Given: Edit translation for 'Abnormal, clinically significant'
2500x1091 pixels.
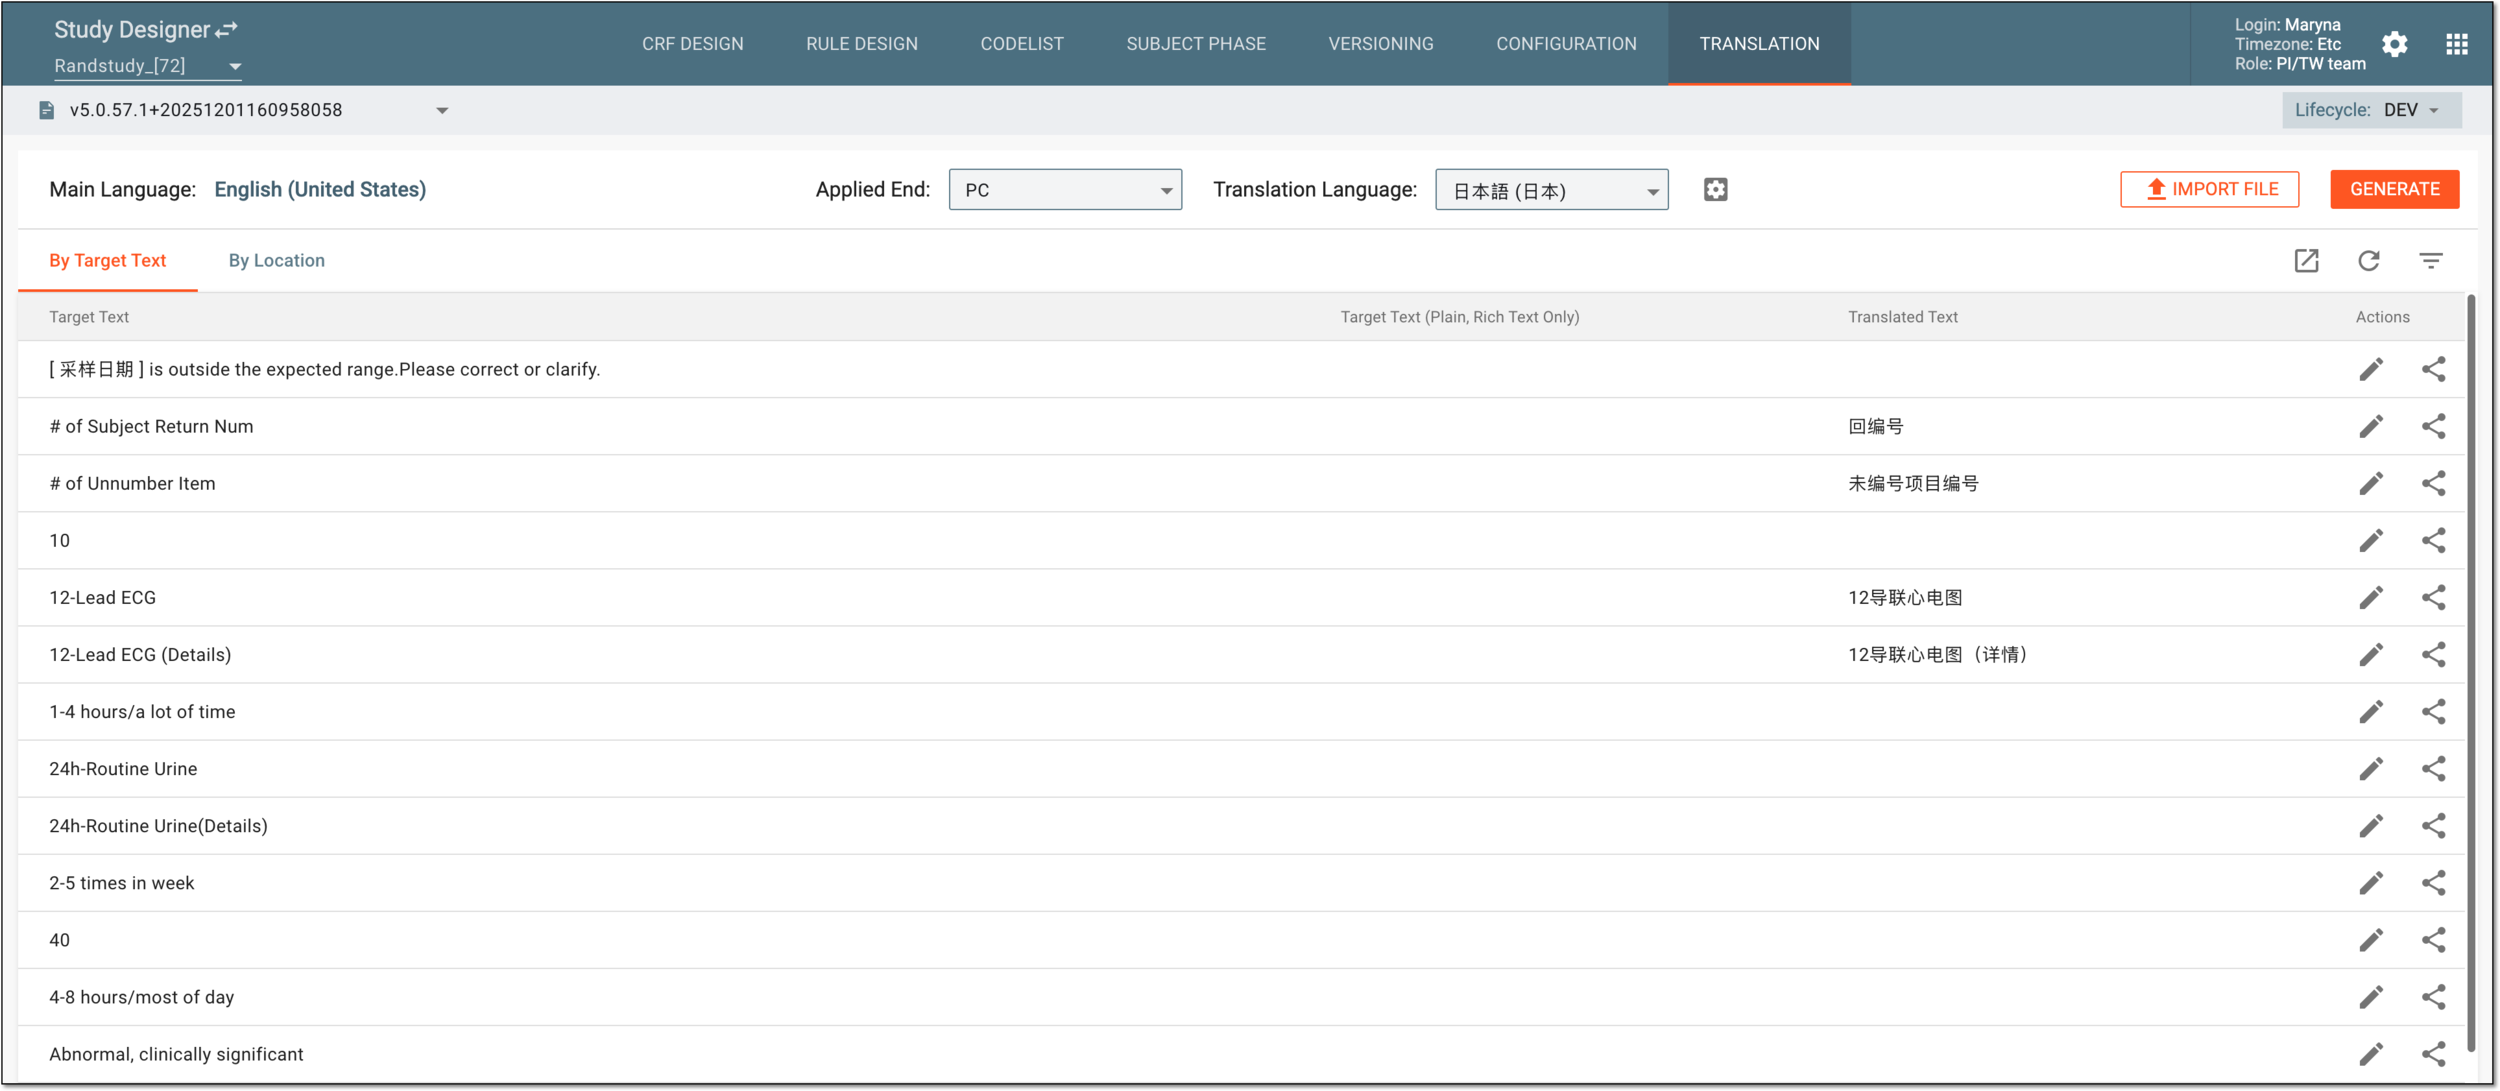Looking at the screenshot, I should (2371, 1054).
